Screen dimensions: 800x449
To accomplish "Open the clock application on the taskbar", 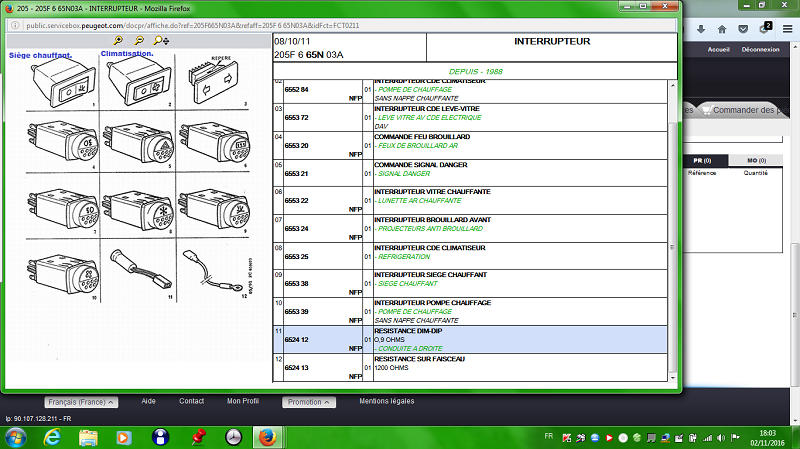I will (x=233, y=437).
